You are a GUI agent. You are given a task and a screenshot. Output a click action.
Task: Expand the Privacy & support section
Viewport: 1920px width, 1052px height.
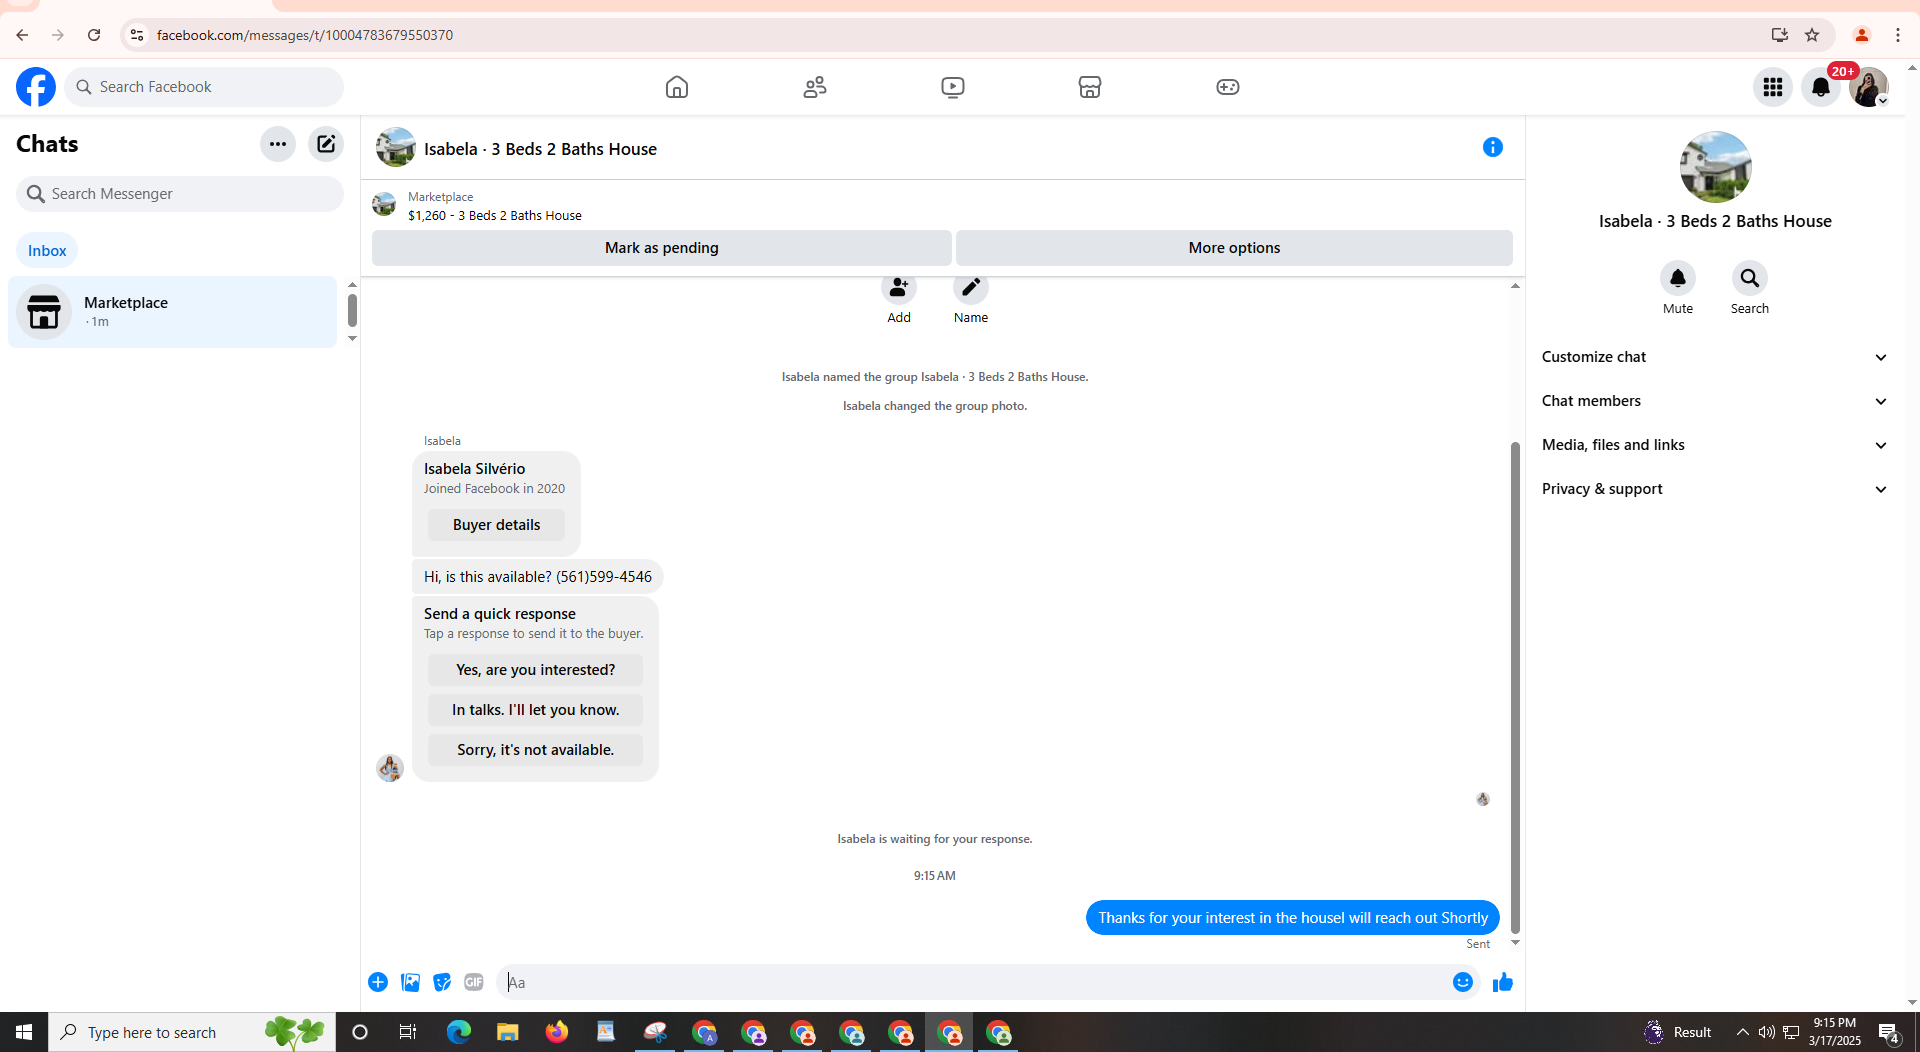pyautogui.click(x=1715, y=489)
